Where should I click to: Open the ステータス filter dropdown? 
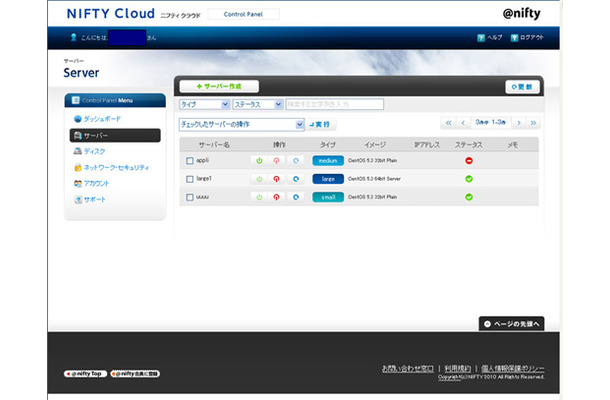[x=258, y=104]
